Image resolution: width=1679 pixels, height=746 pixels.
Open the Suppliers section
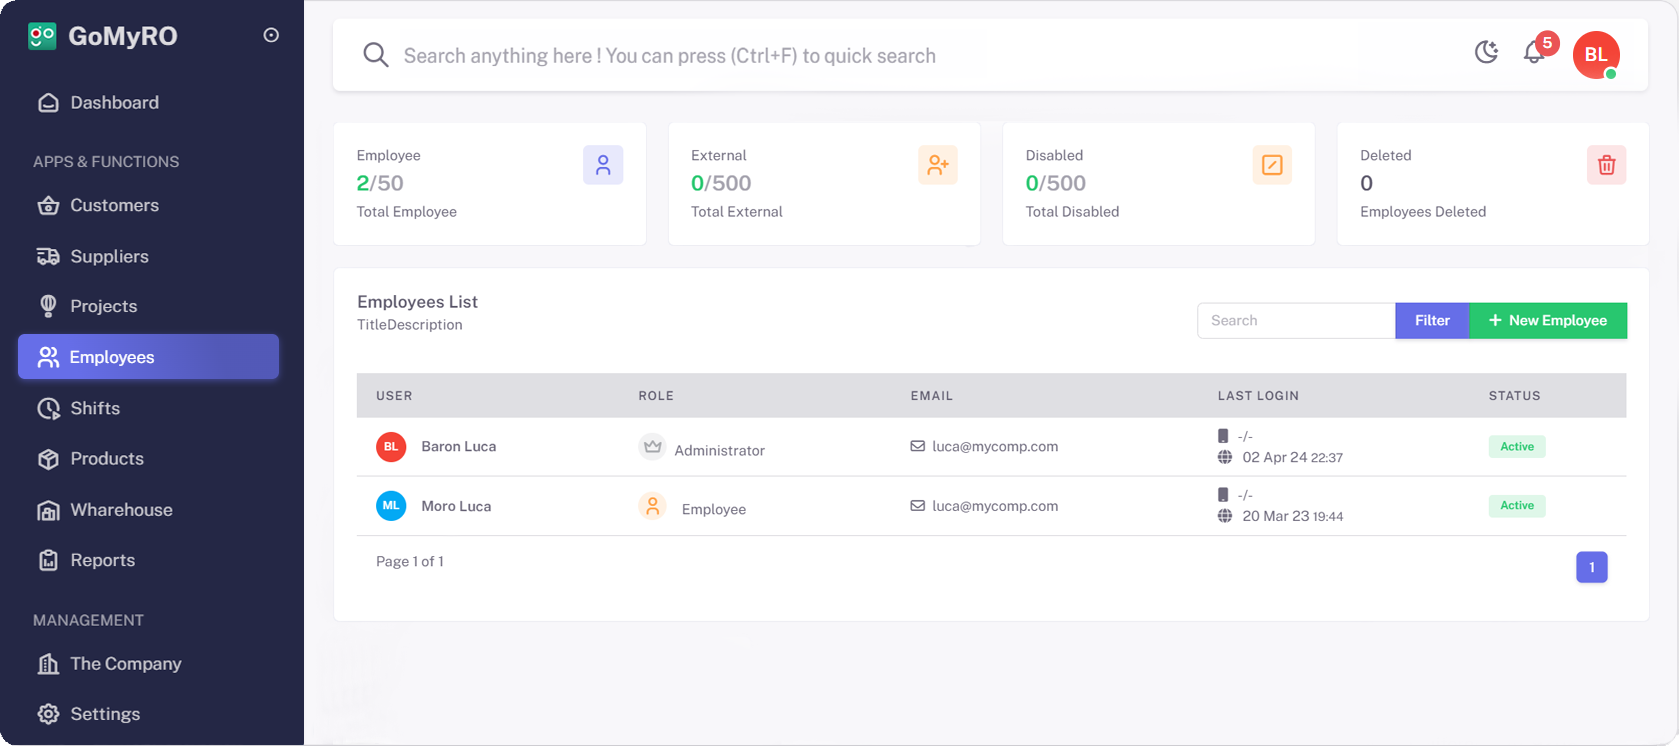tap(109, 256)
